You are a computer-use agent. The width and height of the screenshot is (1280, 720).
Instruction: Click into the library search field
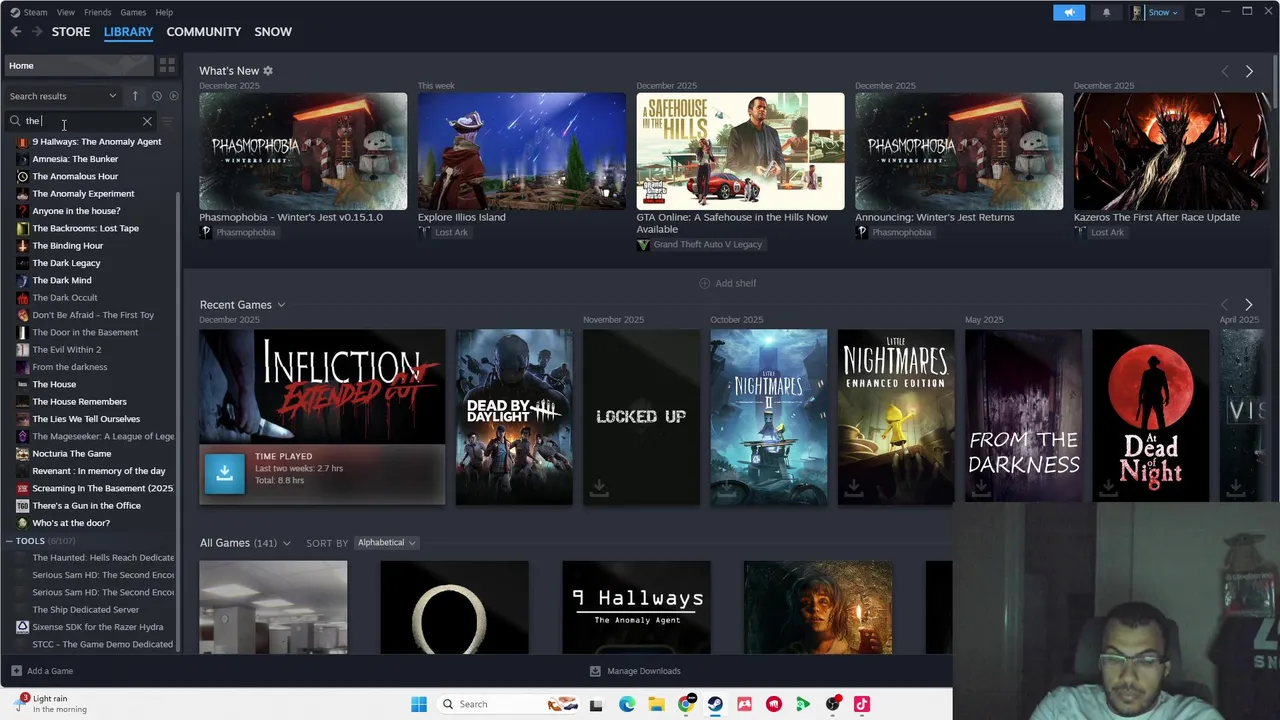click(80, 121)
